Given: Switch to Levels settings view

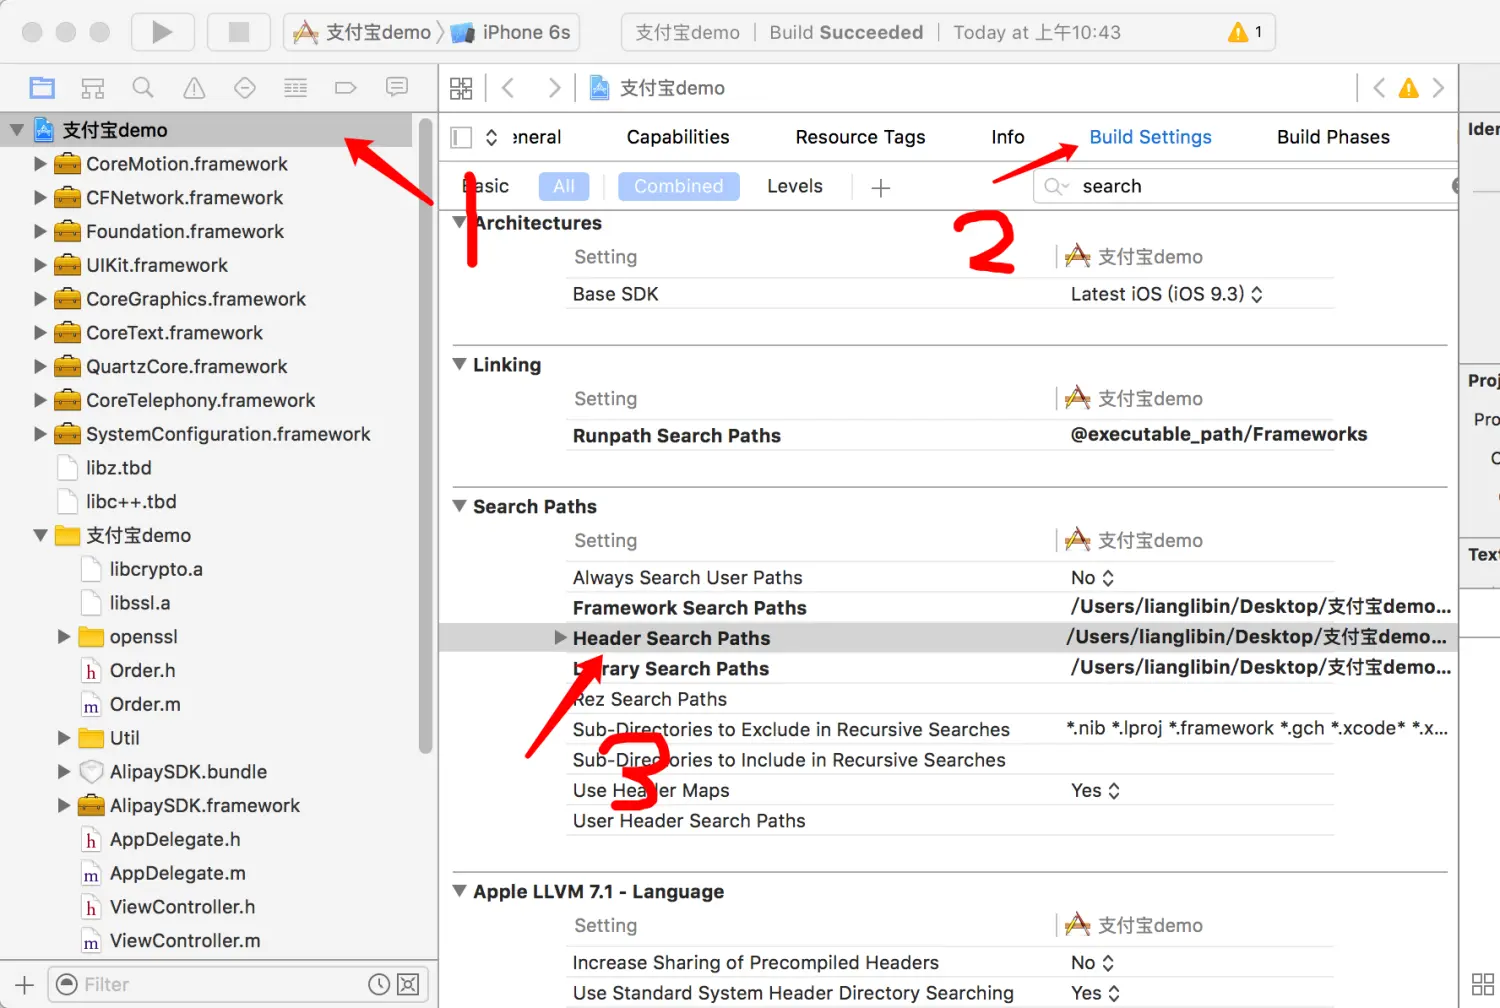Looking at the screenshot, I should 795,186.
